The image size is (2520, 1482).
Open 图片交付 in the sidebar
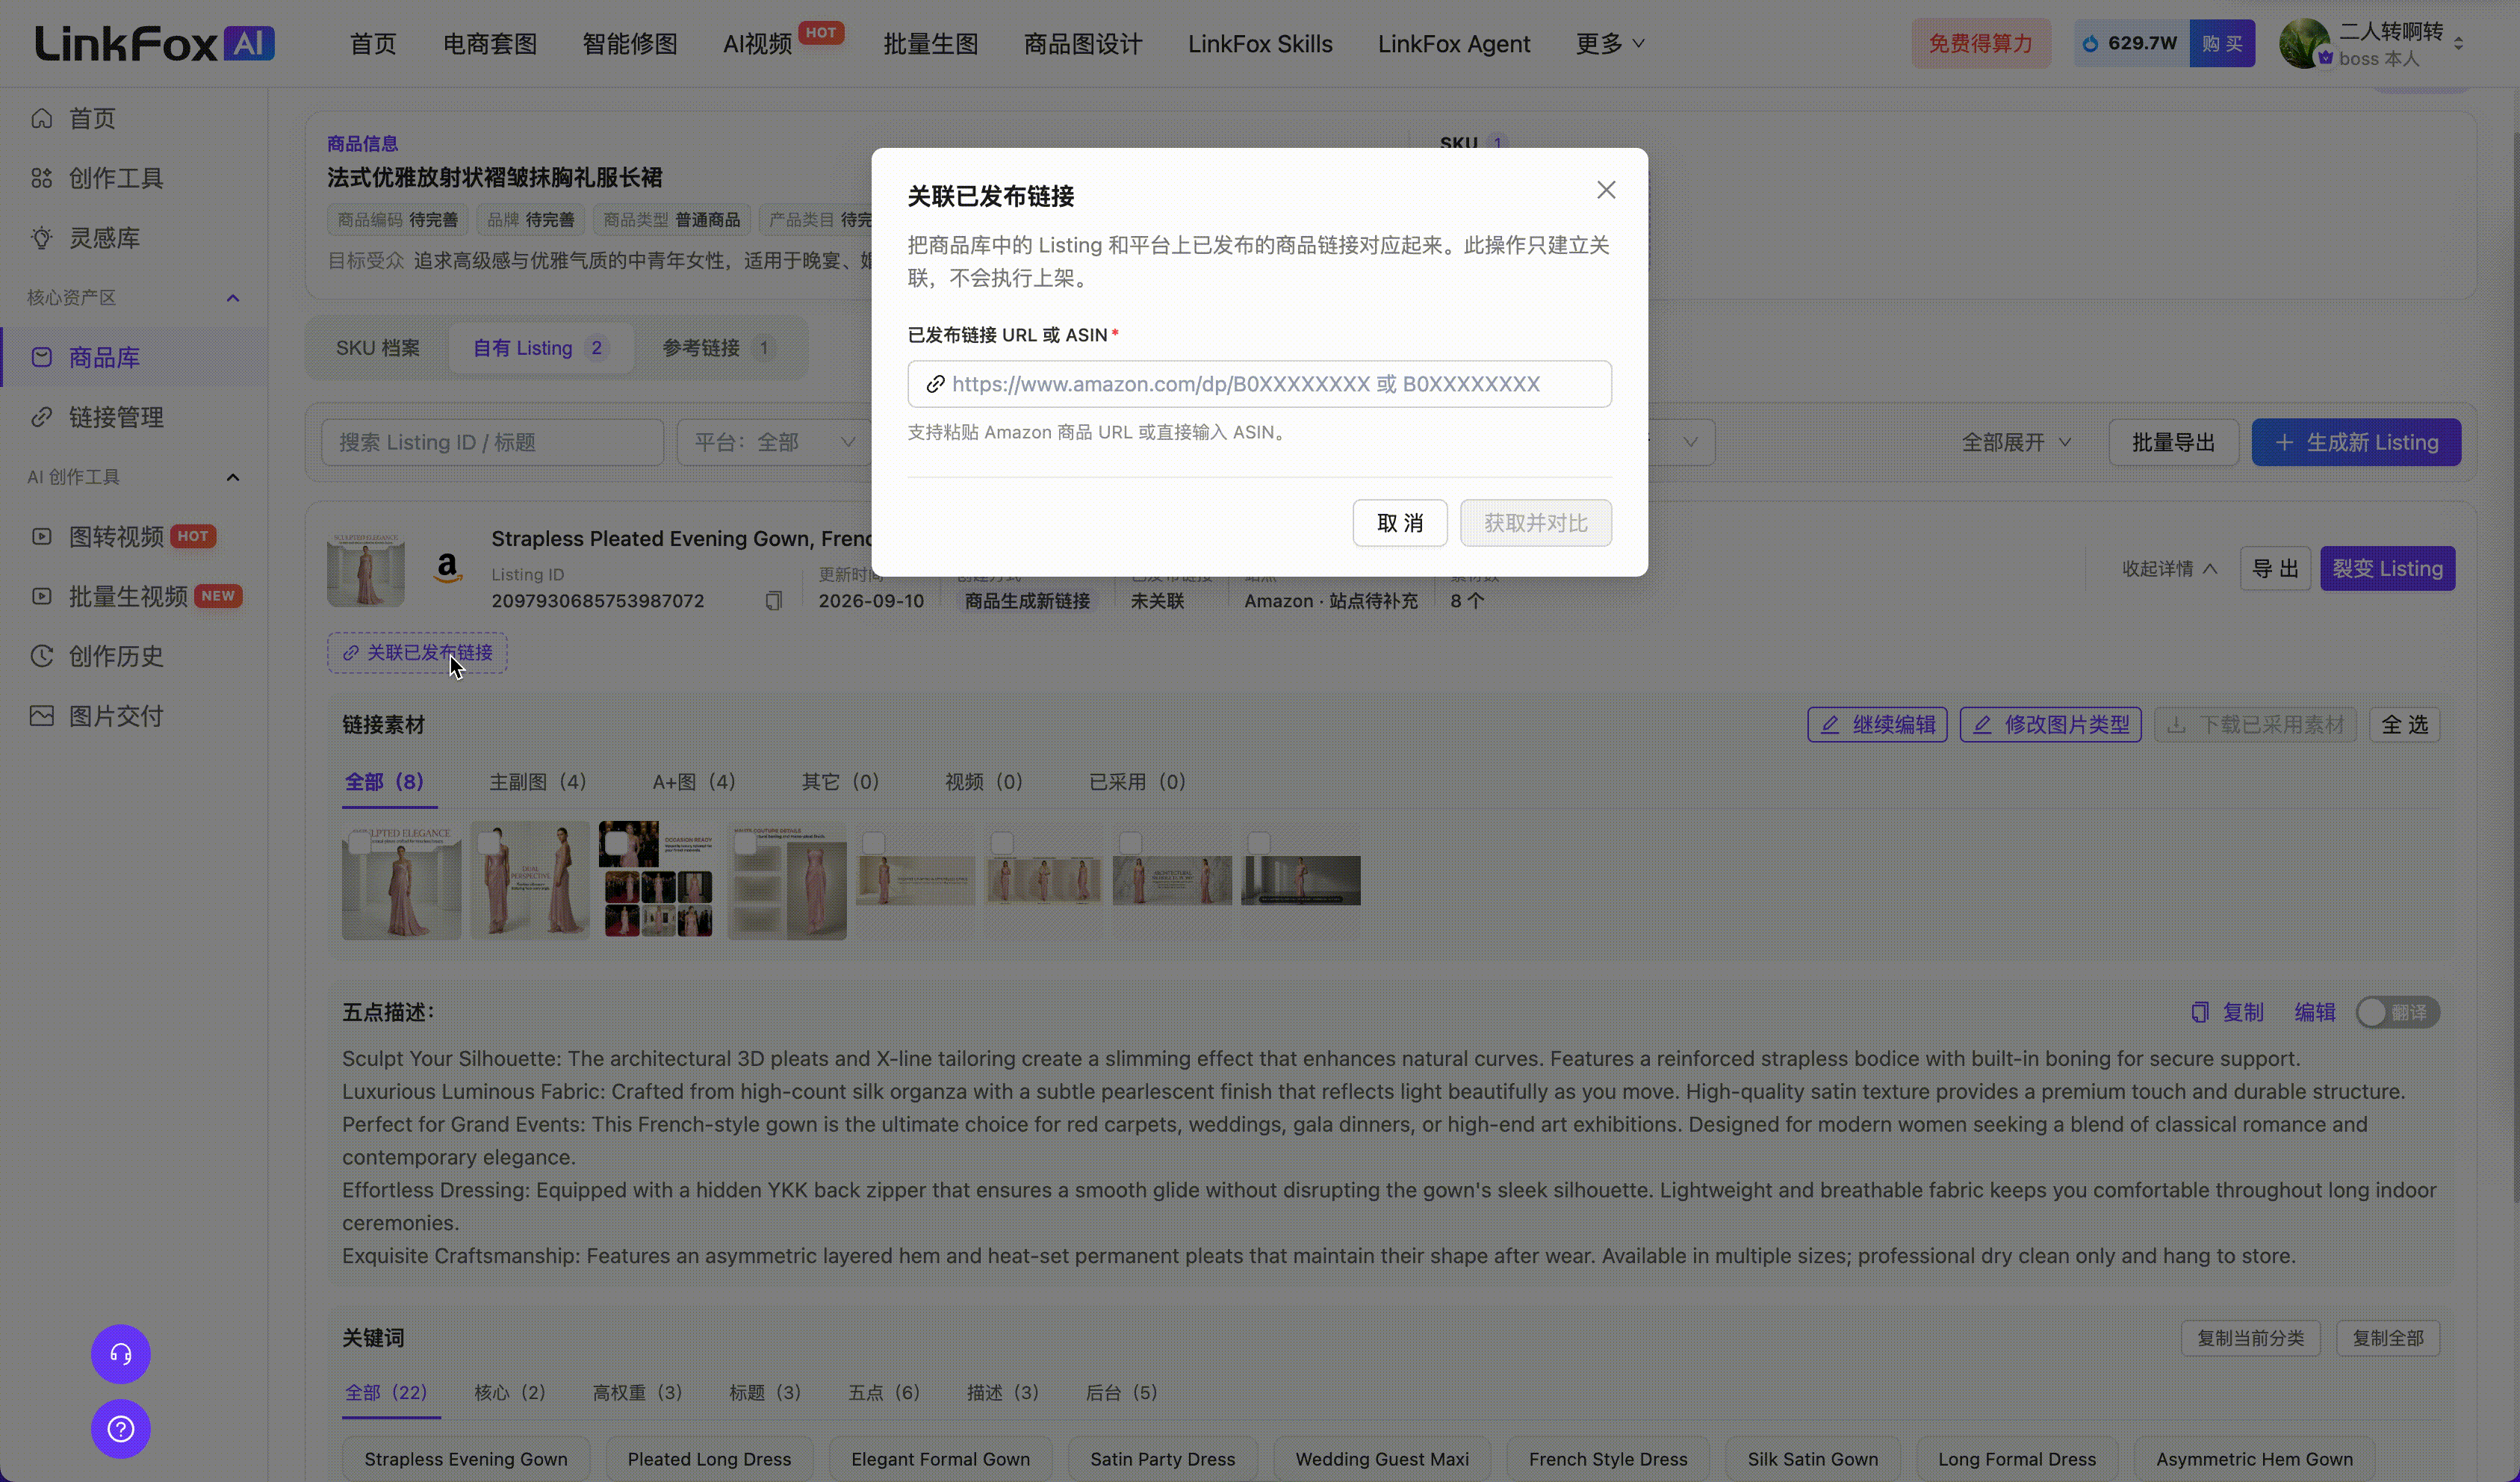click(115, 716)
